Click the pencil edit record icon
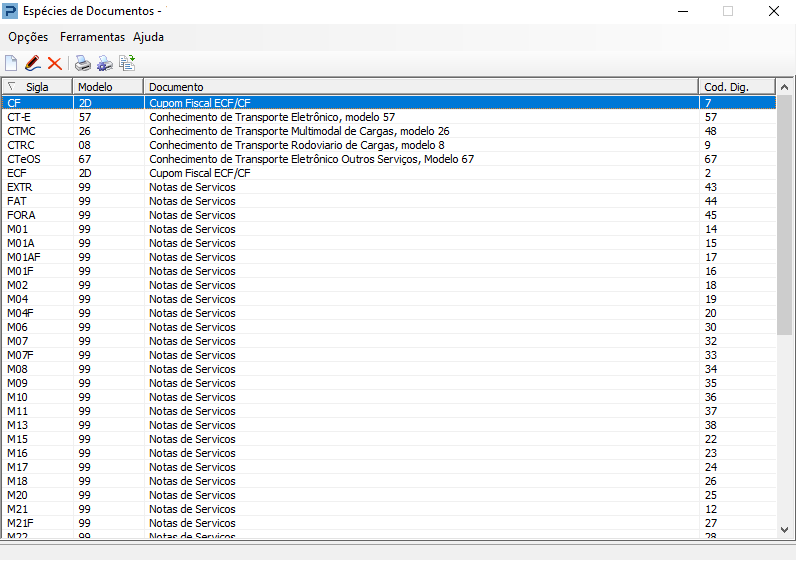 click(32, 63)
